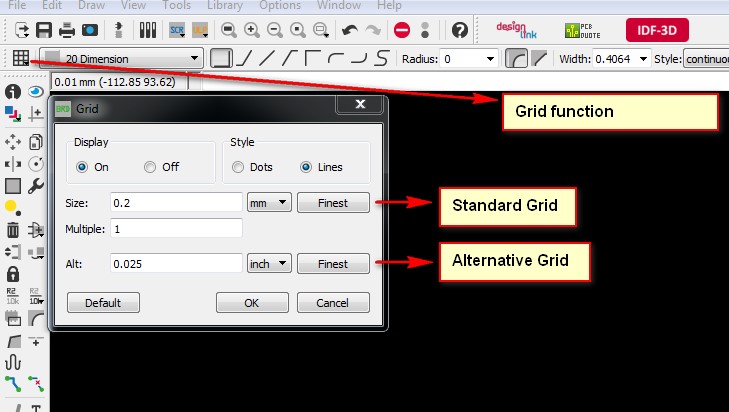The width and height of the screenshot is (729, 412).
Task: Click the IDF-3D button
Action: coord(656,30)
